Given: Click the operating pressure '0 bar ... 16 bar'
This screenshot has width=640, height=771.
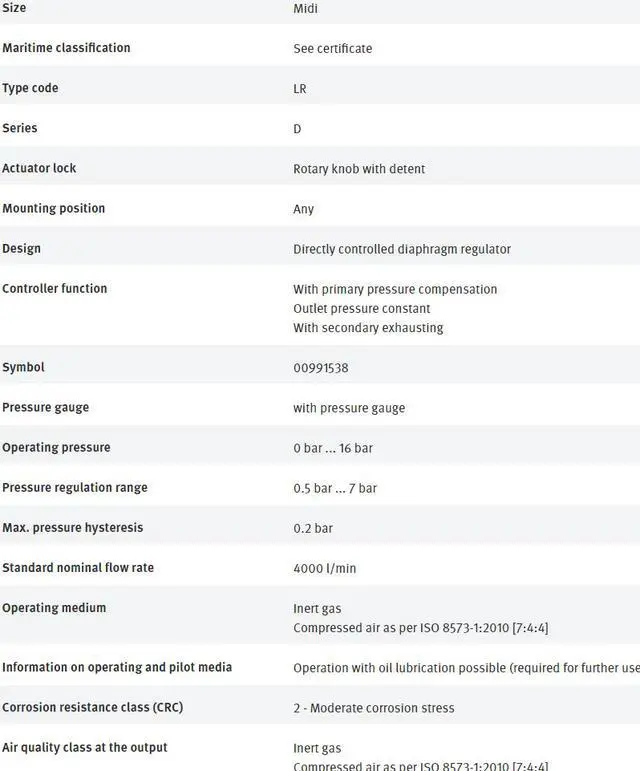Looking at the screenshot, I should tap(333, 448).
